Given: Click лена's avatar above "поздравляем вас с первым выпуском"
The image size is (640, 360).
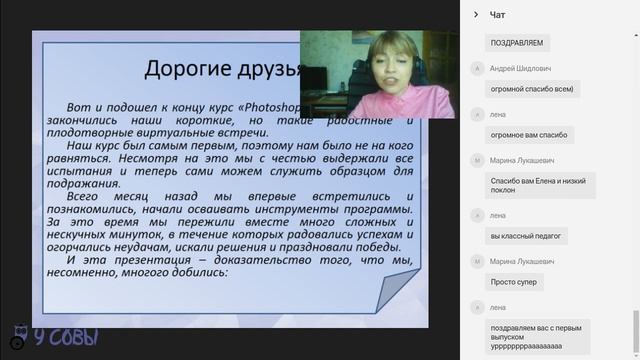Looking at the screenshot, I should (x=477, y=308).
